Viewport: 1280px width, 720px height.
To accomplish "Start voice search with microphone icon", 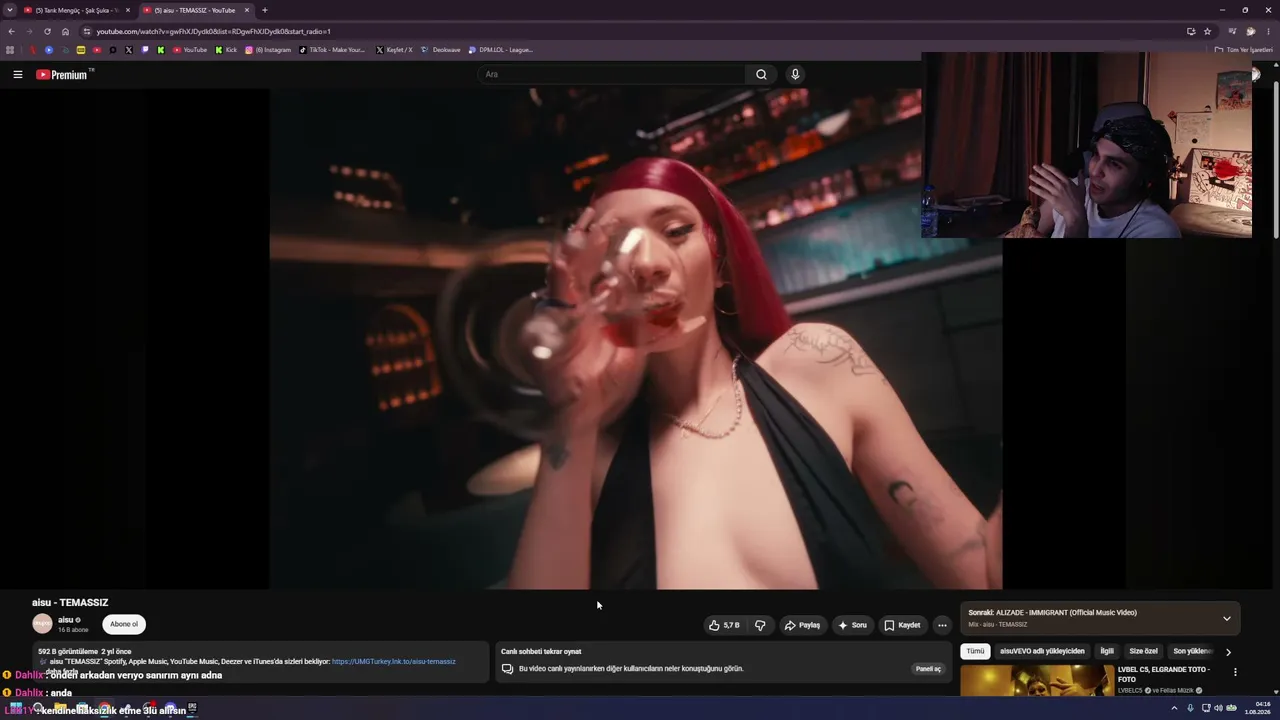I will coord(795,74).
